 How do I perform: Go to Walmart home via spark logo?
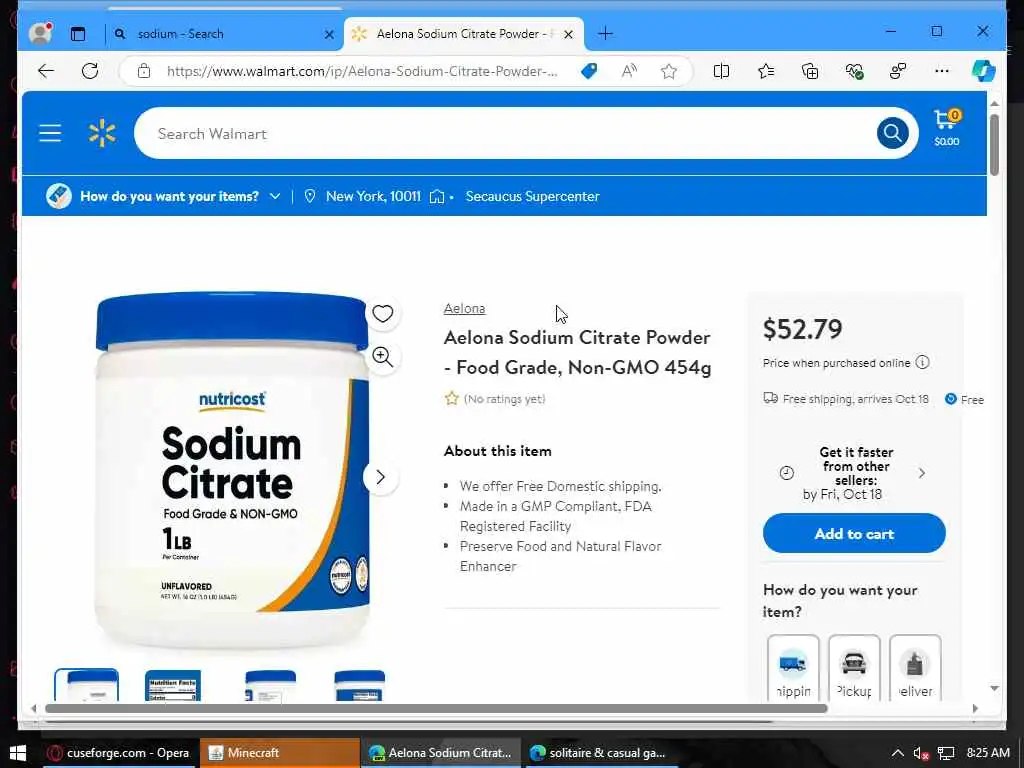coord(102,133)
